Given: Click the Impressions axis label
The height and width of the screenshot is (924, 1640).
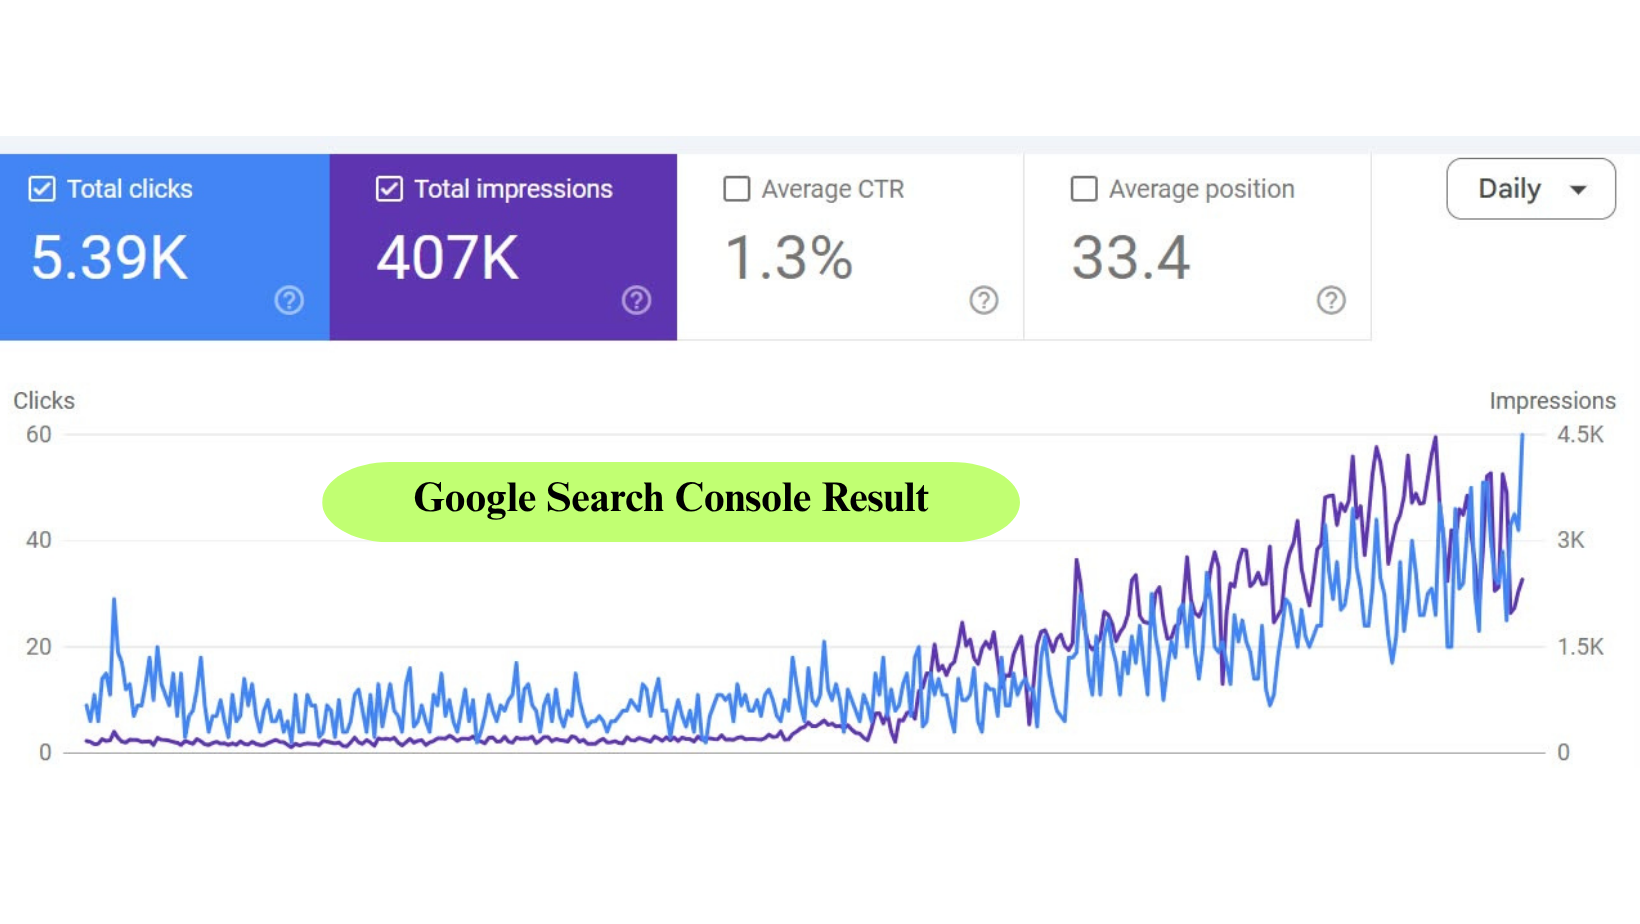Looking at the screenshot, I should [1552, 400].
